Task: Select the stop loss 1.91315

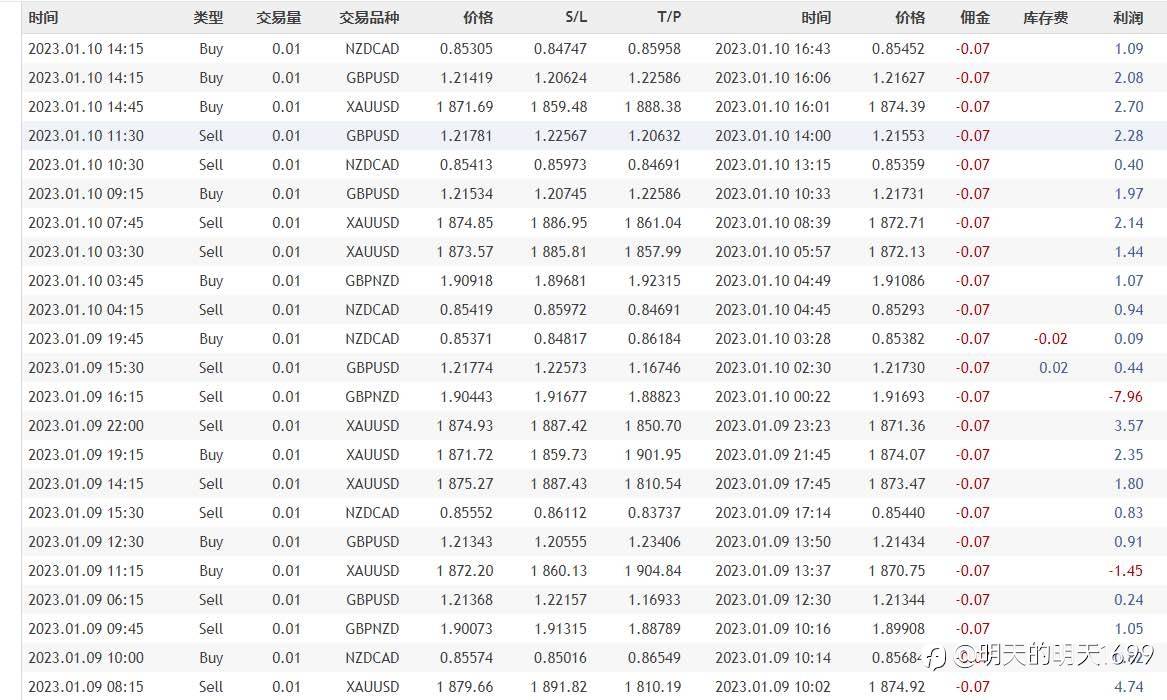Action: (560, 629)
